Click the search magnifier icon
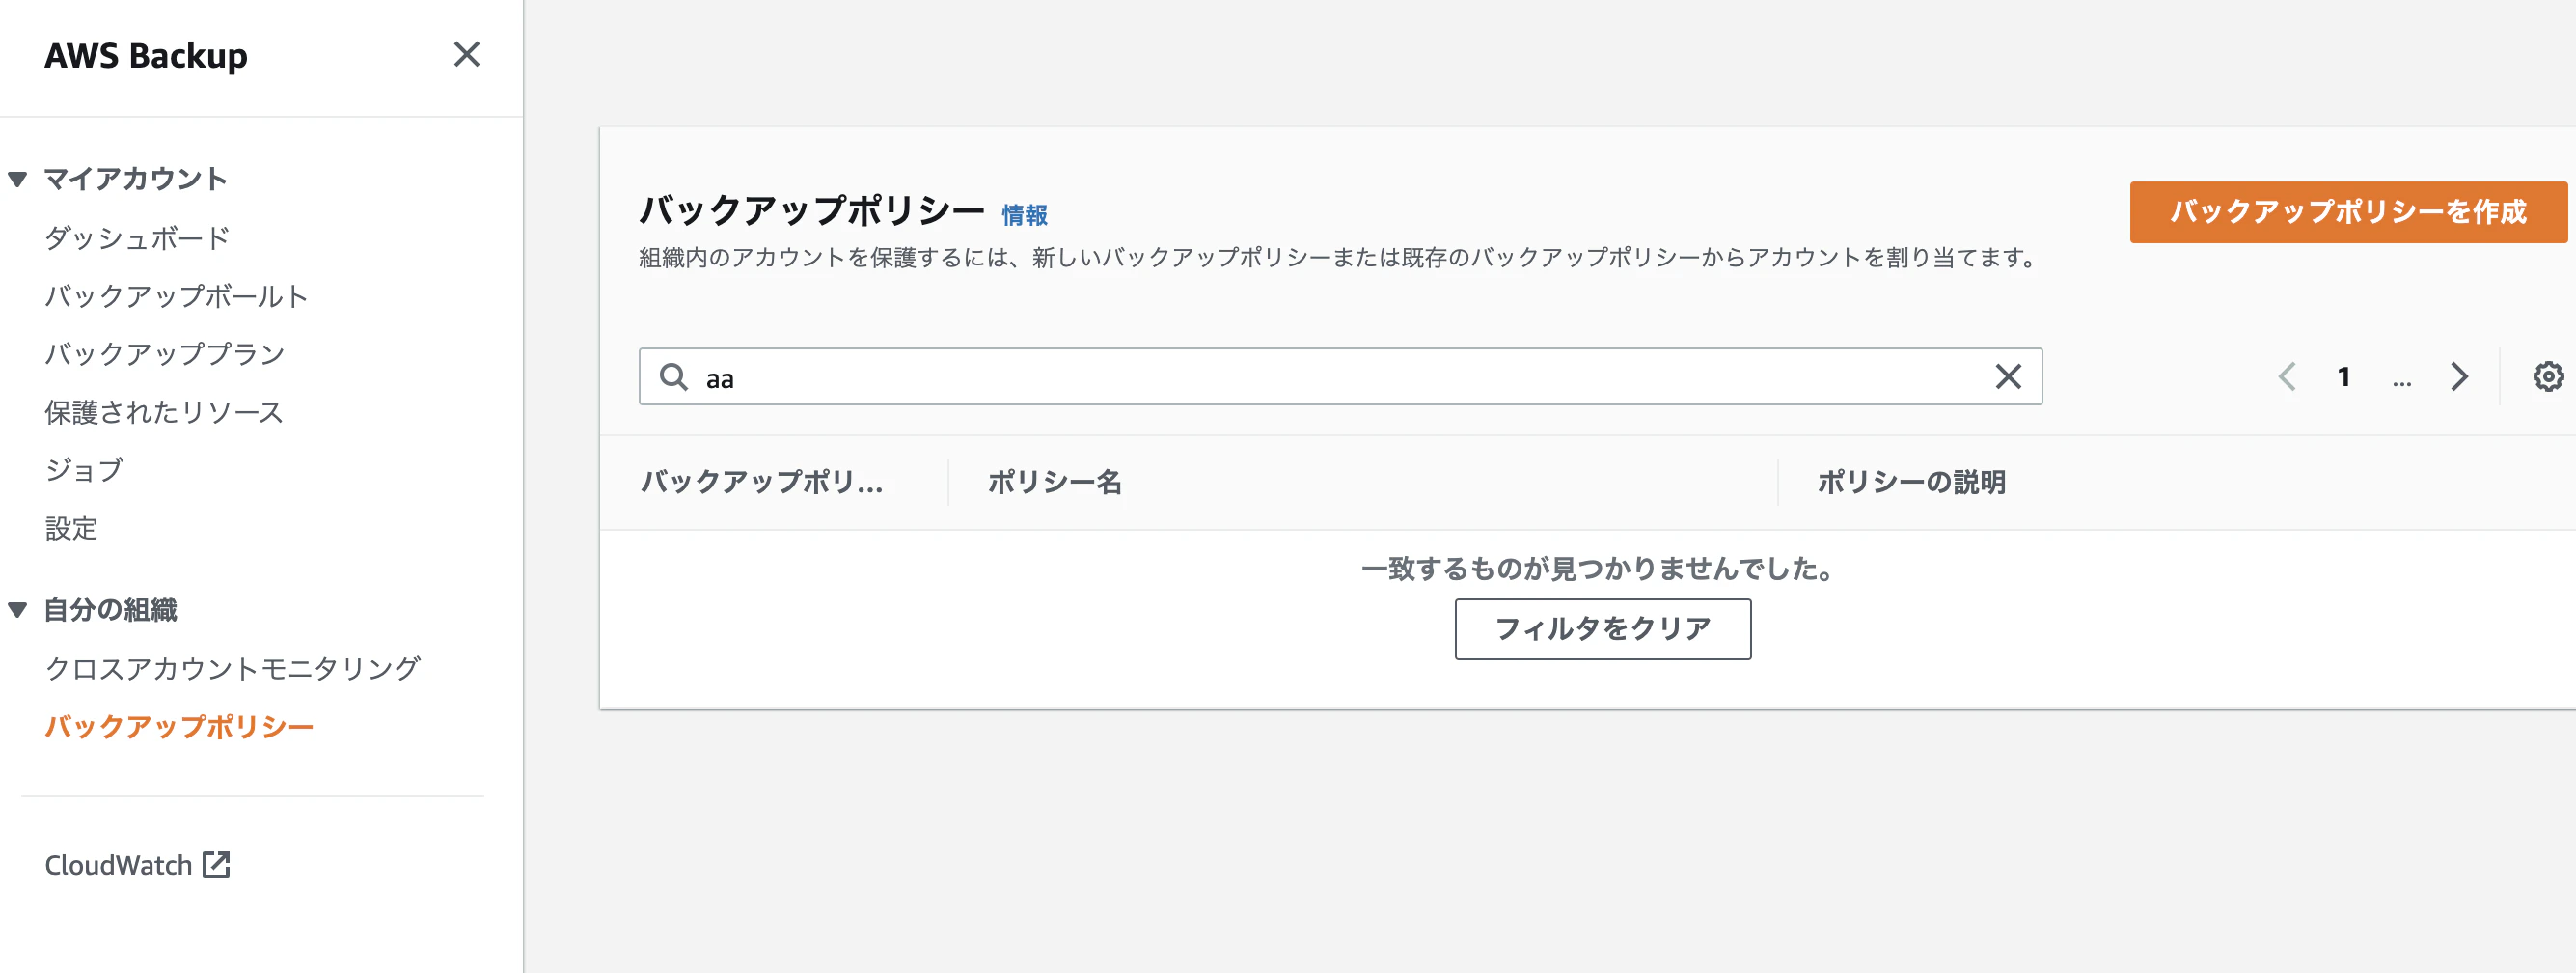The width and height of the screenshot is (2576, 973). [674, 377]
